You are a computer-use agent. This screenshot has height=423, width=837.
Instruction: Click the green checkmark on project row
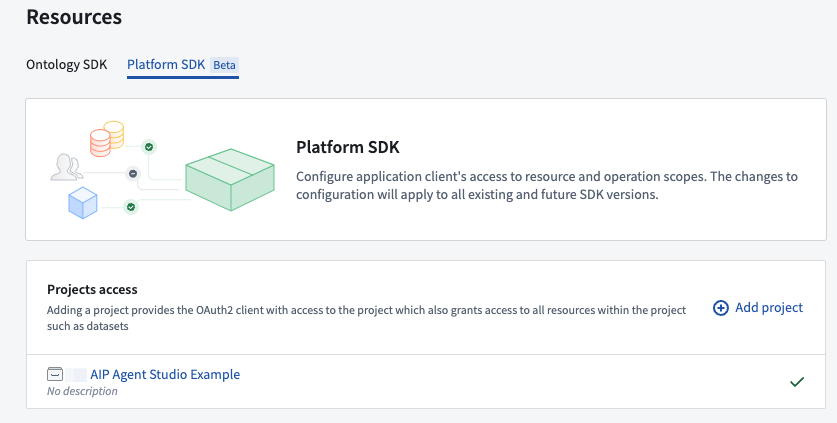797,382
